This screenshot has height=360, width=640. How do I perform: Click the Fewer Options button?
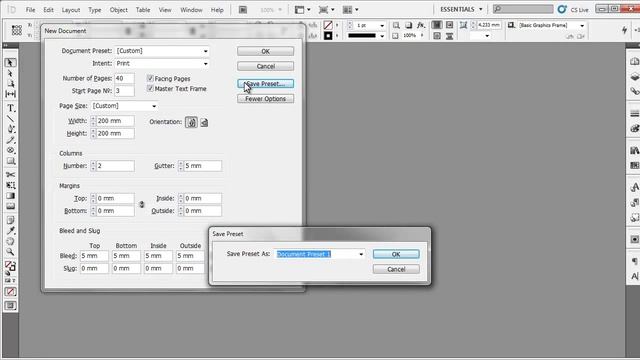(x=265, y=99)
